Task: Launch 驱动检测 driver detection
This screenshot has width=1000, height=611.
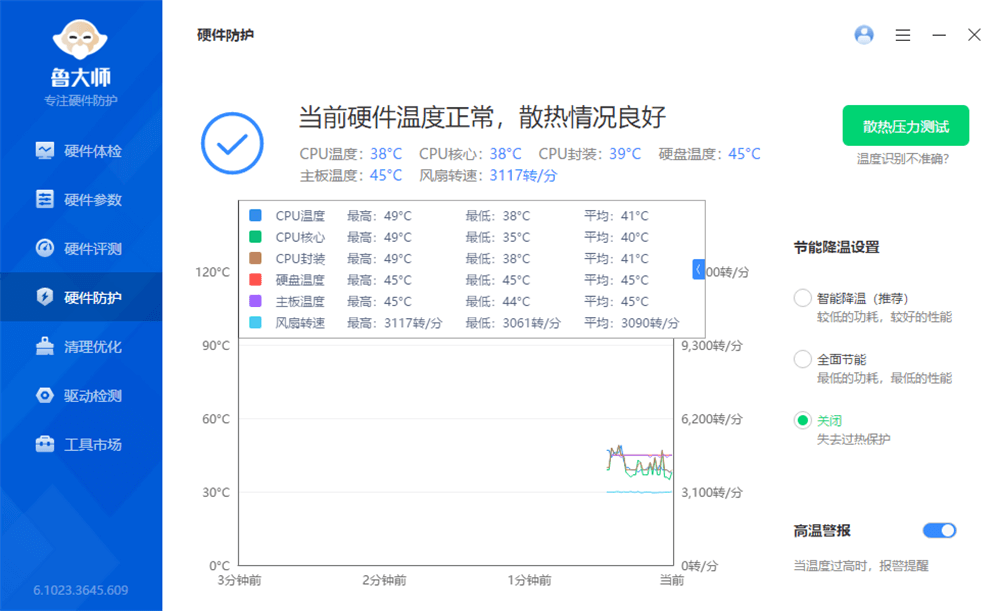Action: [80, 395]
